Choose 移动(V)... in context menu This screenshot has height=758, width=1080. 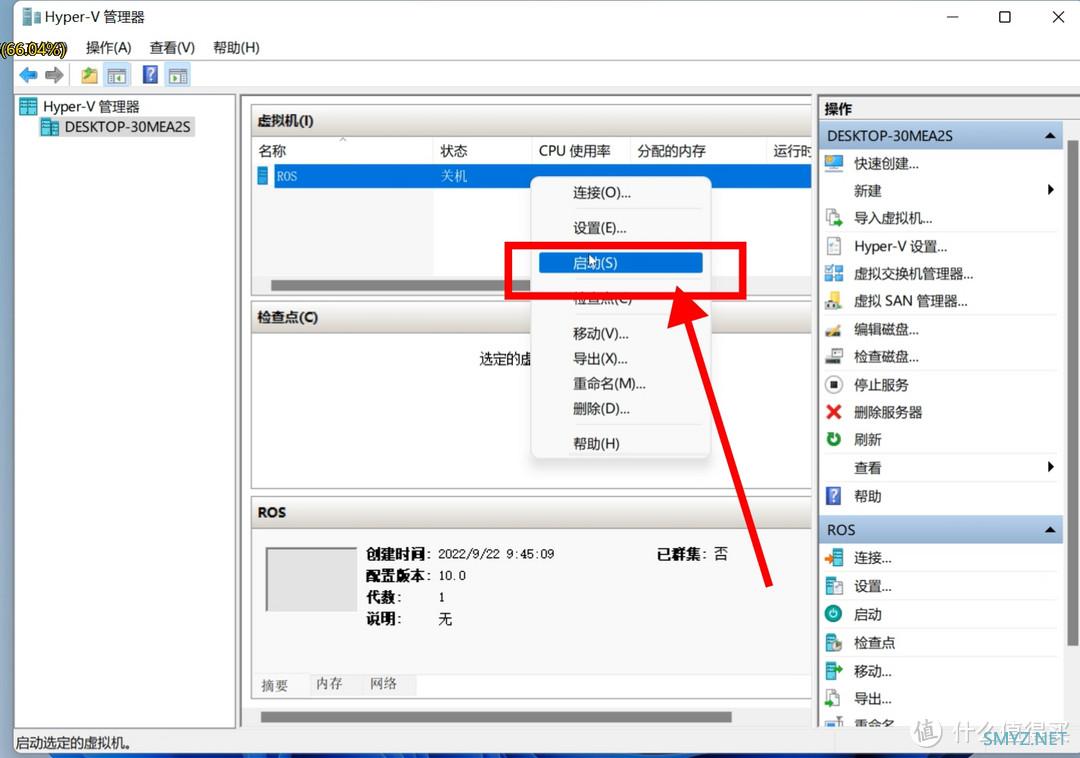pyautogui.click(x=621, y=334)
